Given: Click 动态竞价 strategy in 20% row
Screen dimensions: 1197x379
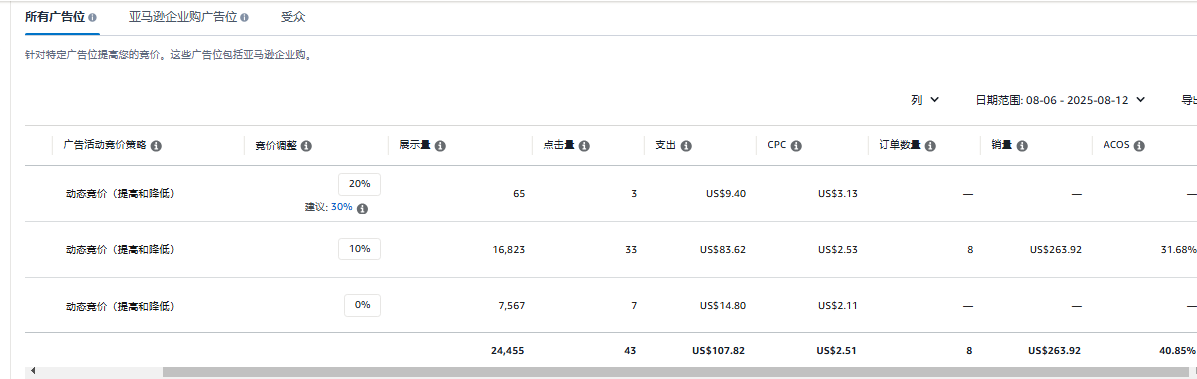Looking at the screenshot, I should [121, 194].
